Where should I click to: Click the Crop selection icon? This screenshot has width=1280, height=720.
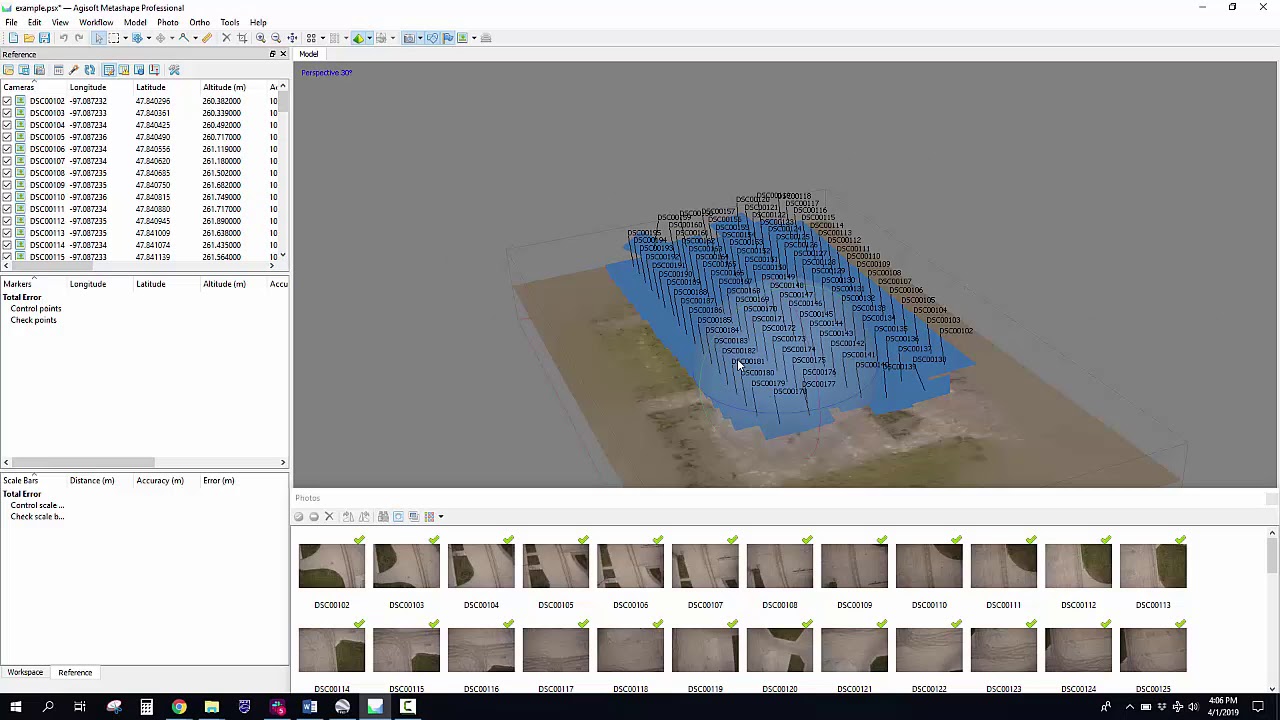[242, 38]
